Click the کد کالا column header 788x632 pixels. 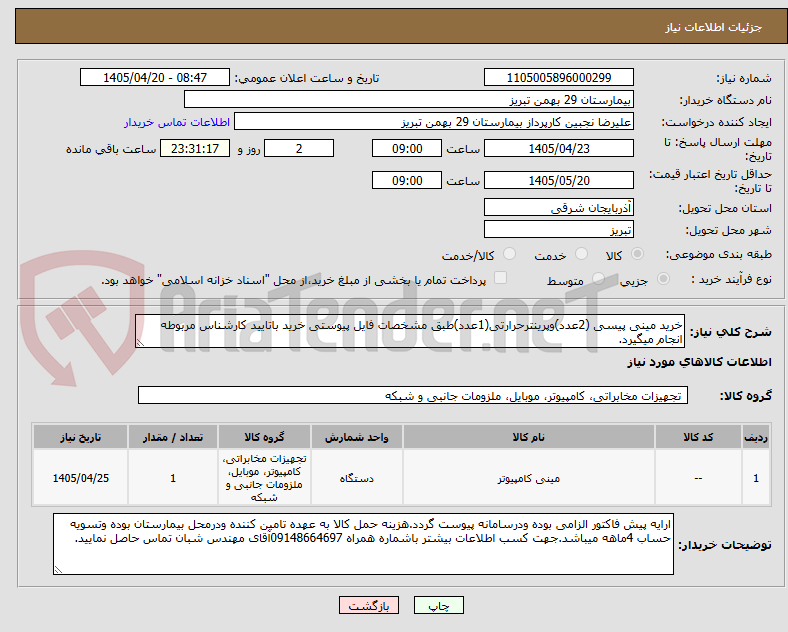point(698,437)
